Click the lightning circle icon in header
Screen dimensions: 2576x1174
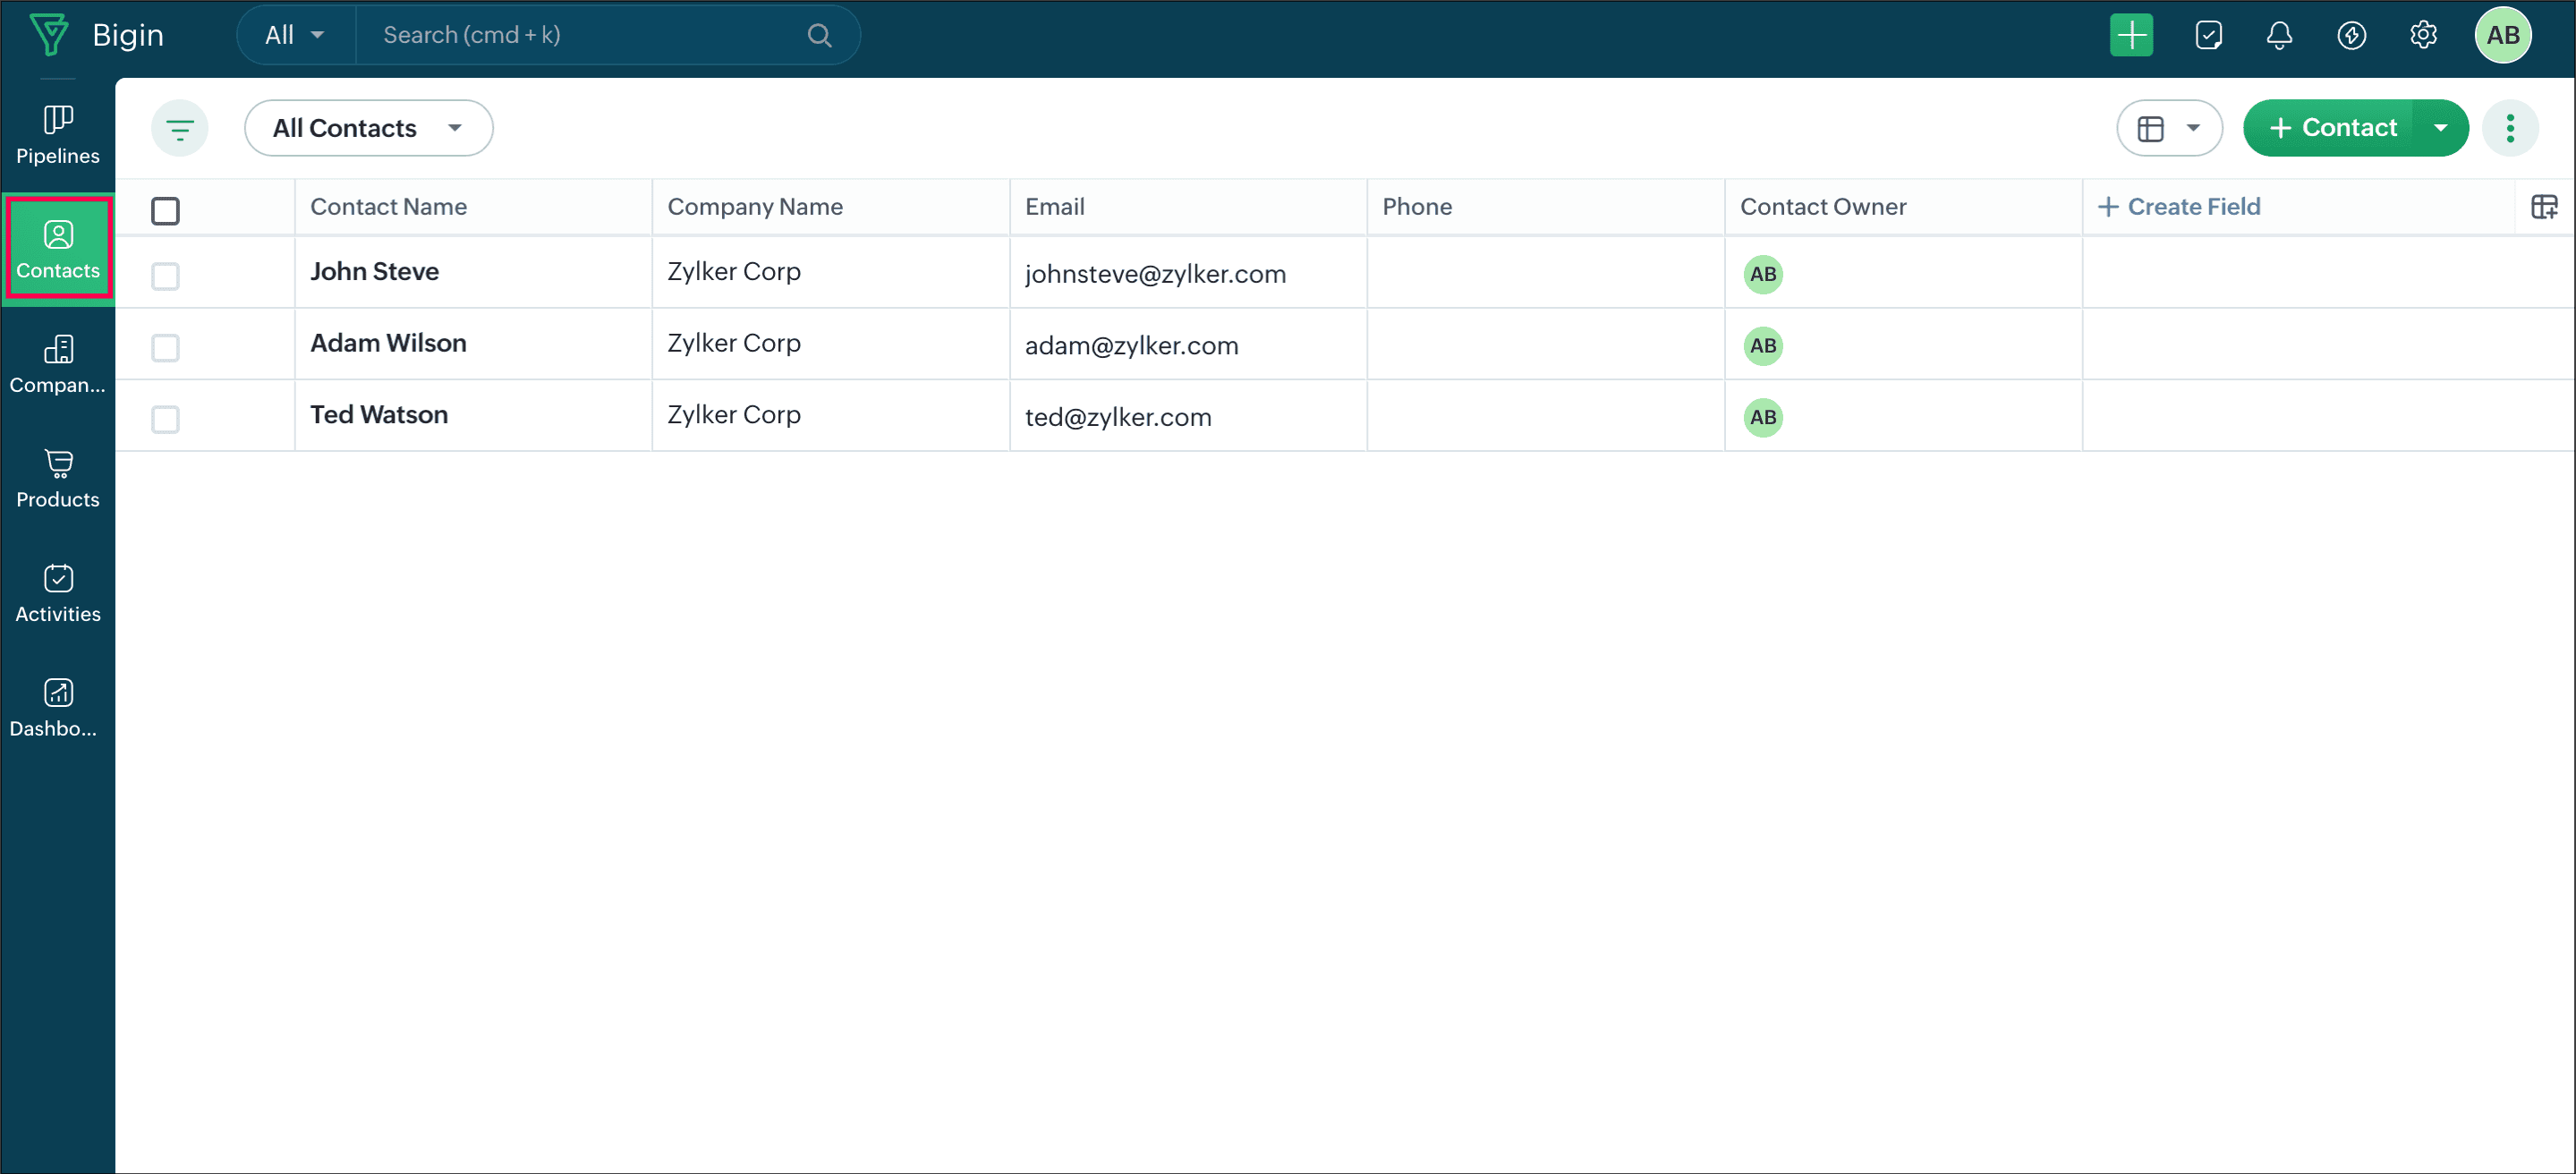(2351, 36)
